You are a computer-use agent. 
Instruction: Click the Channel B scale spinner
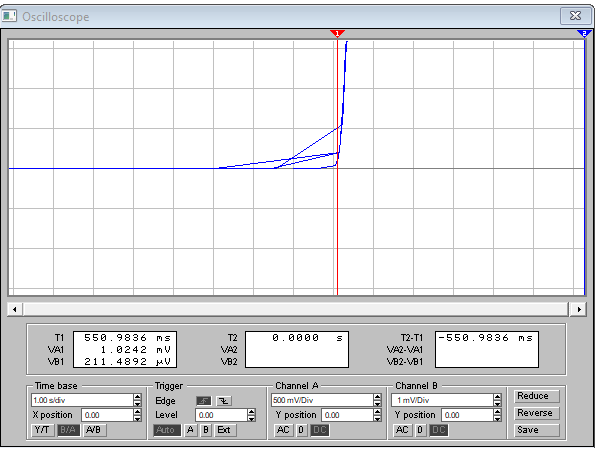(497, 400)
